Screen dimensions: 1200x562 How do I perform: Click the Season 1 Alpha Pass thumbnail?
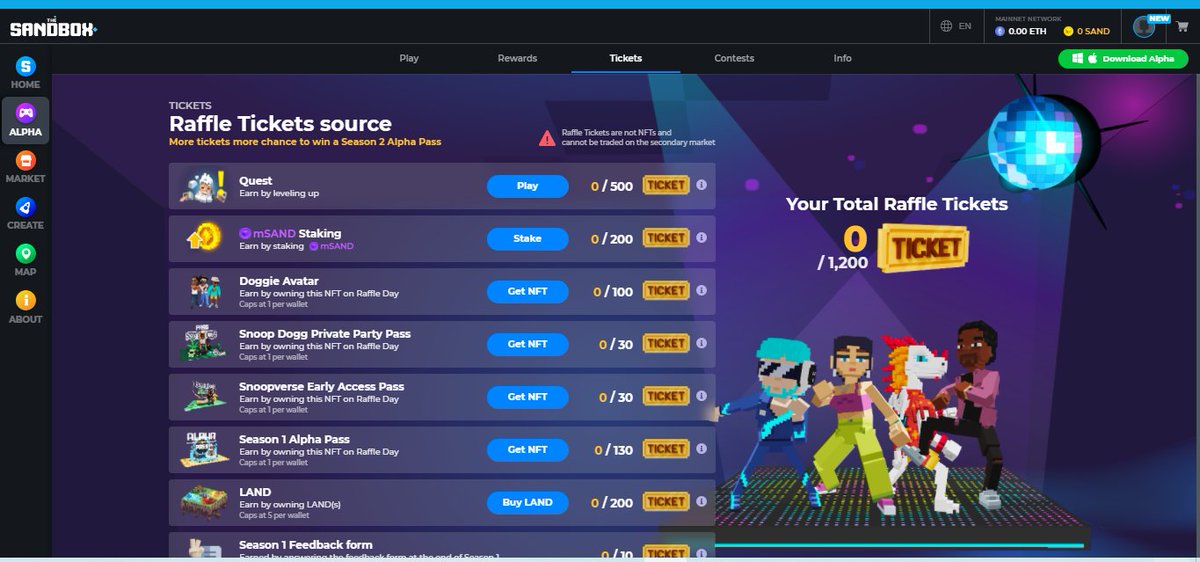205,450
